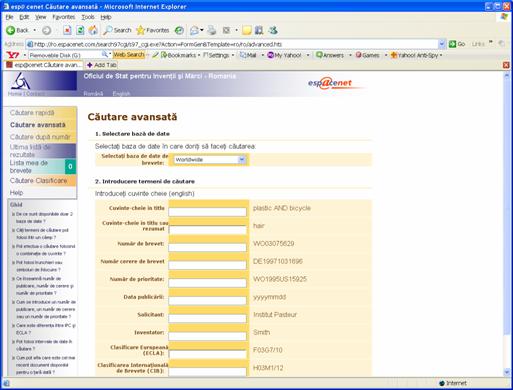Open the Edit menu
This screenshot has width=513, height=390.
tap(24, 17)
